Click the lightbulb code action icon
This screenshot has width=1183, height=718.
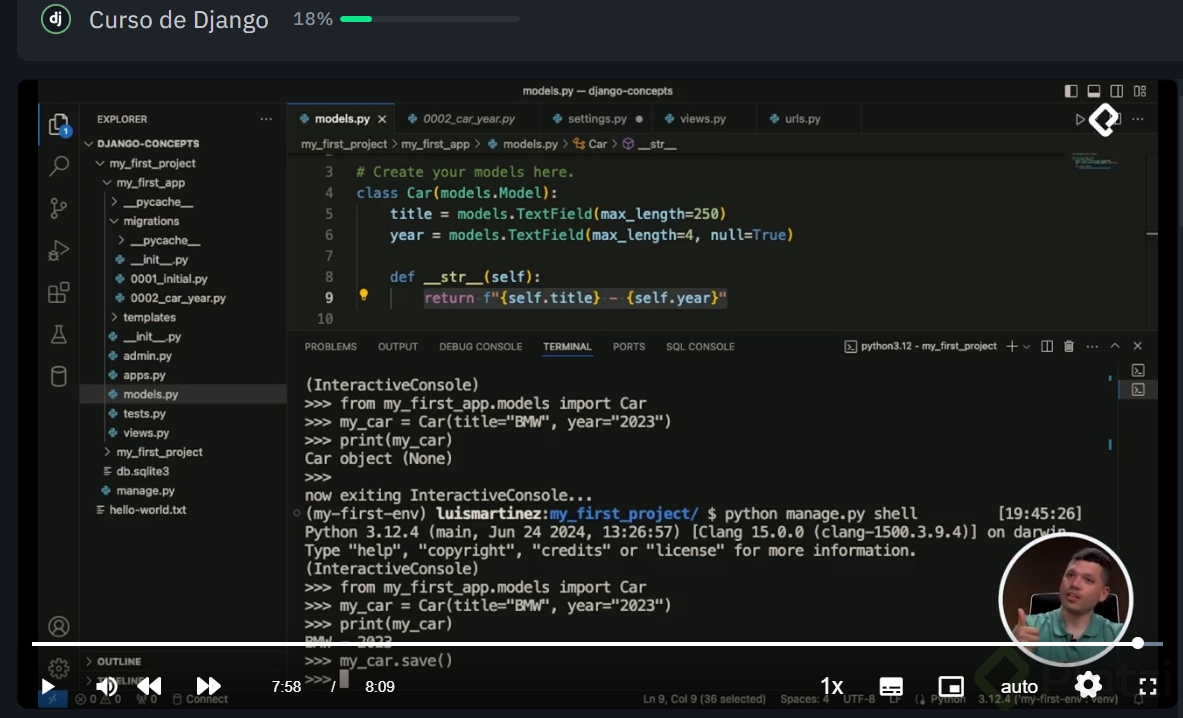pyautogui.click(x=364, y=296)
